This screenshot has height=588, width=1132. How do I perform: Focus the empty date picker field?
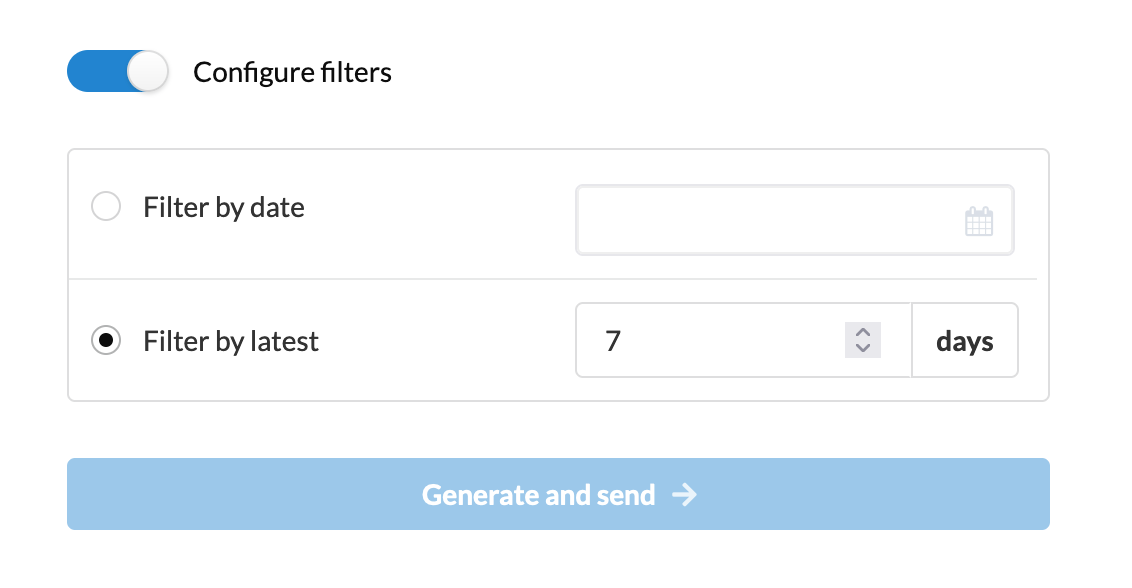click(x=795, y=220)
